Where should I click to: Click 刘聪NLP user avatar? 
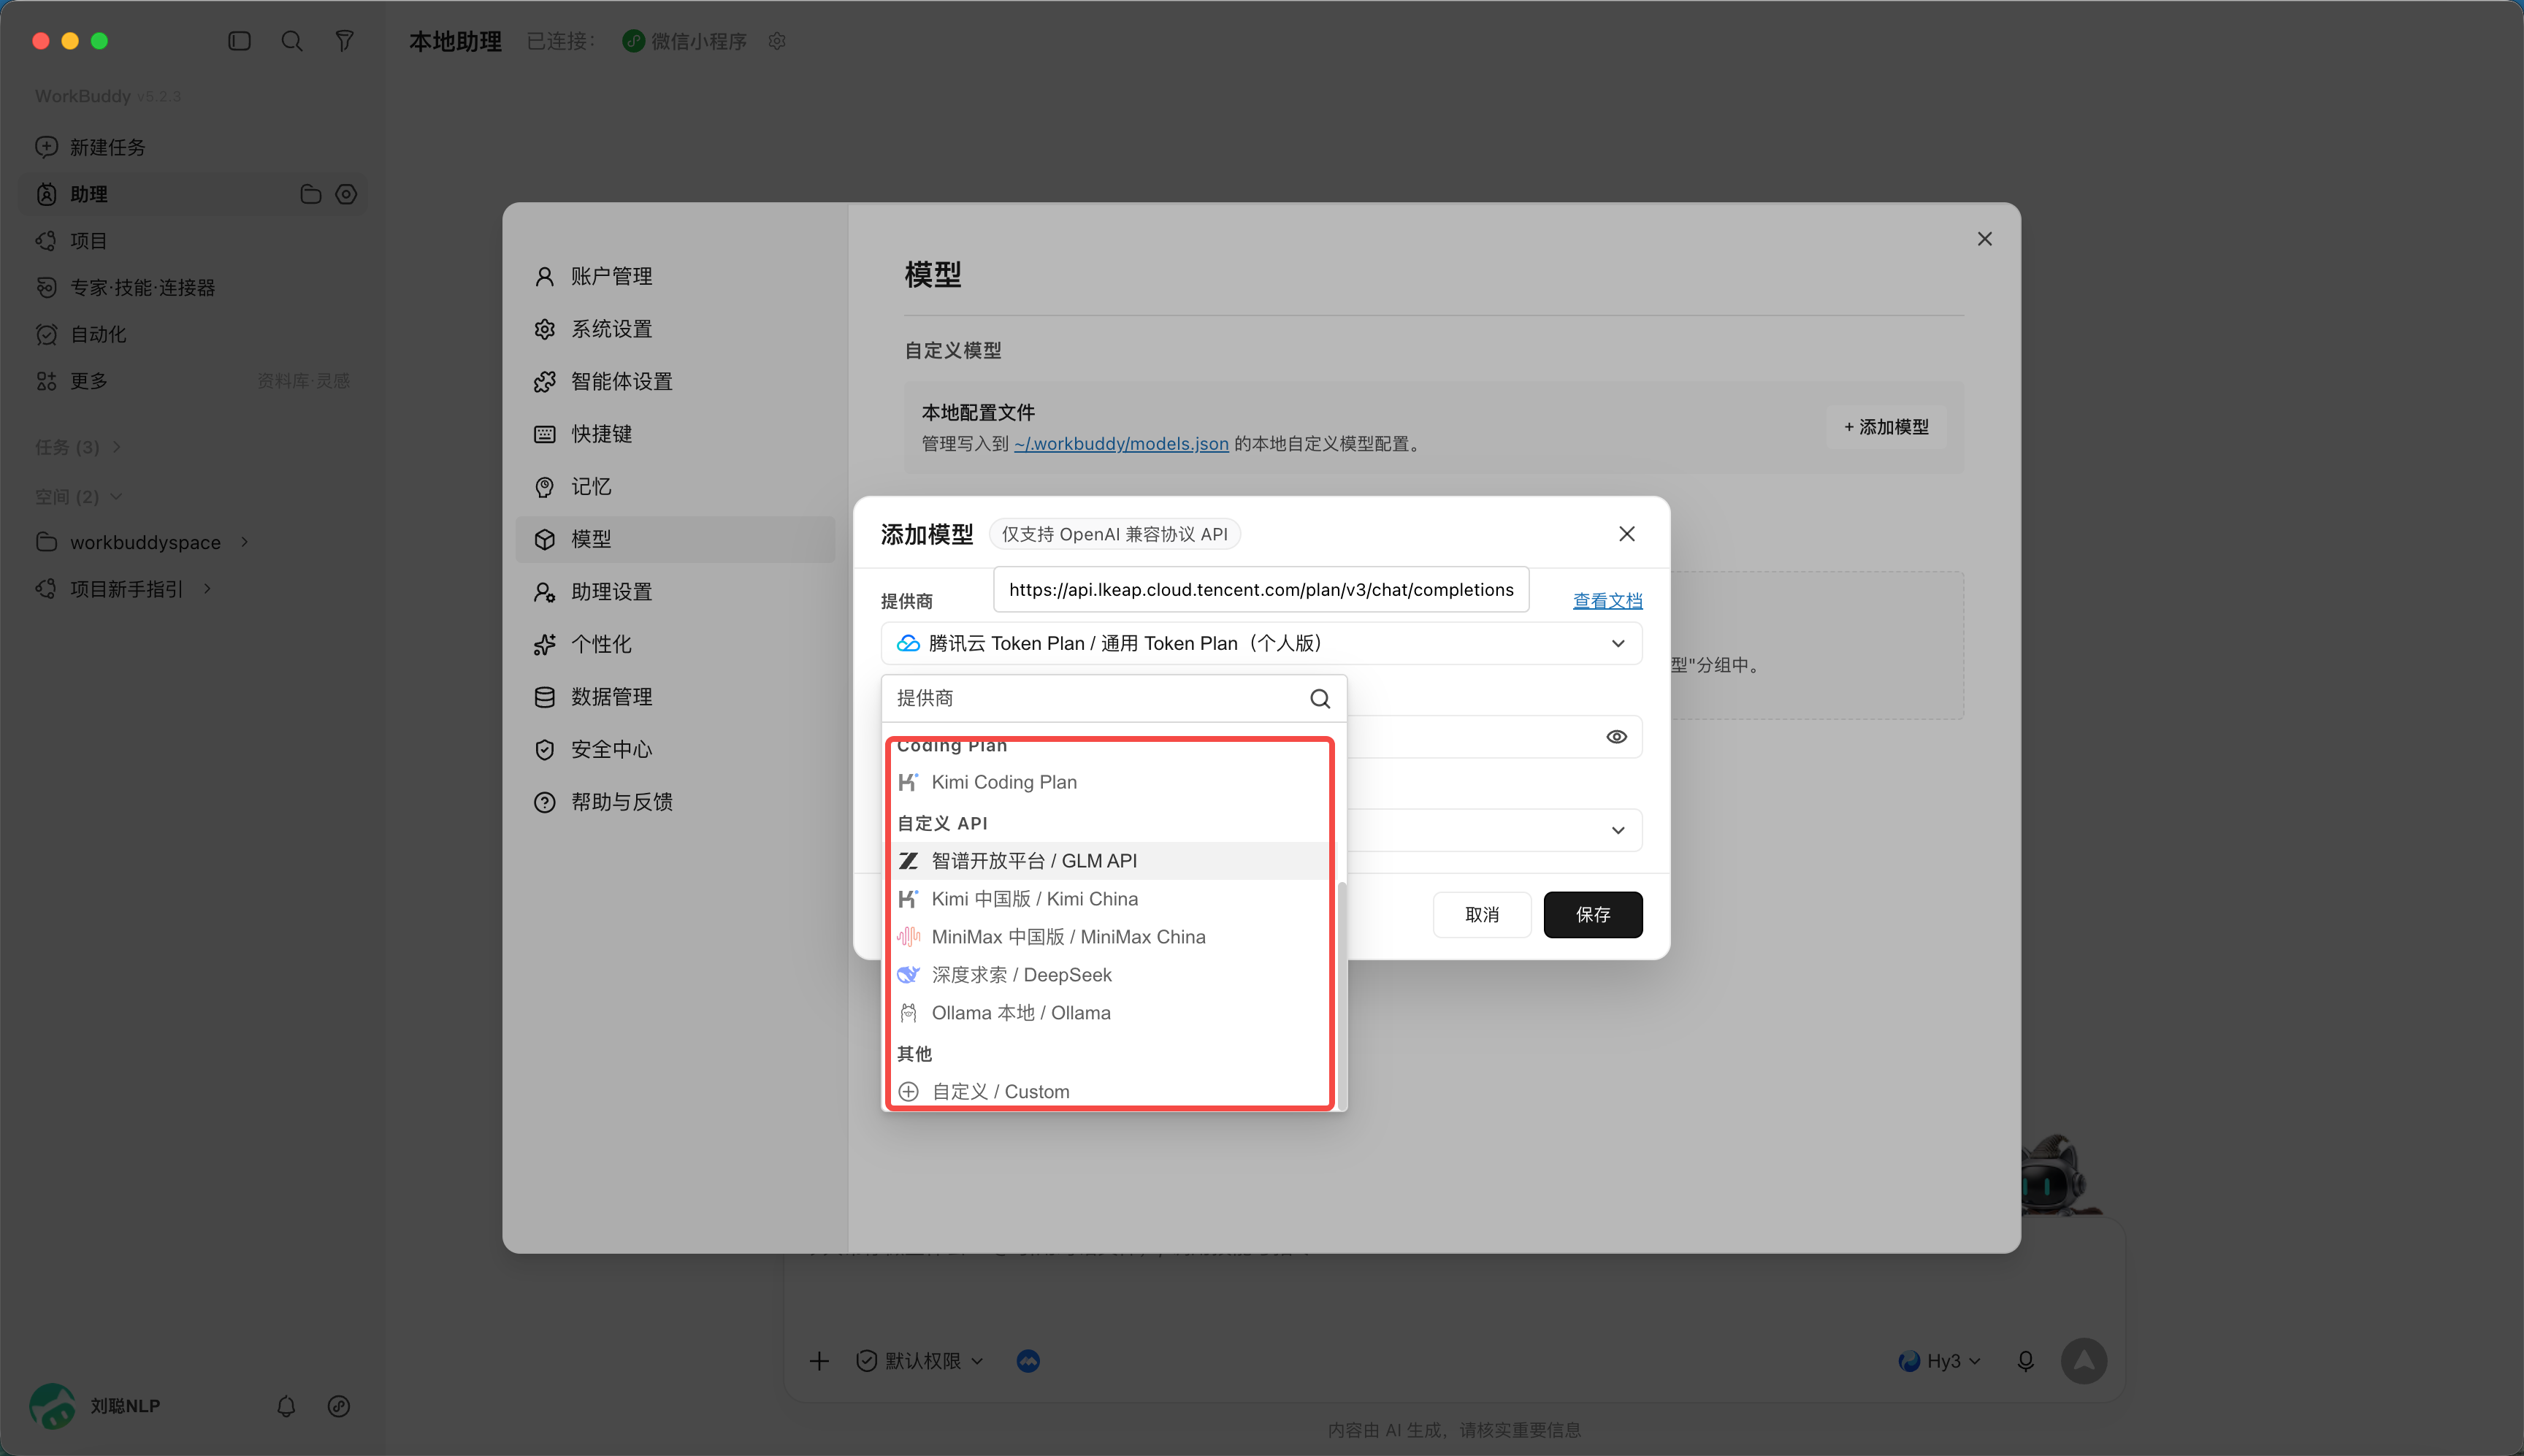pos(52,1406)
